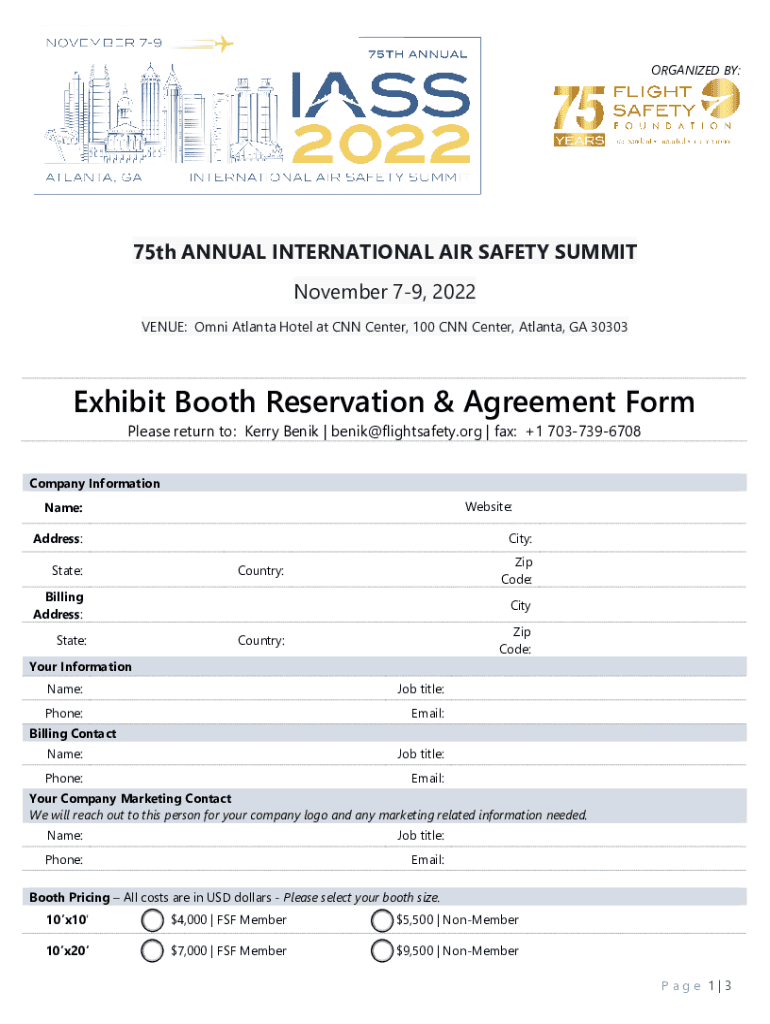Click the Exhibit Booth Reservation & Agreement Form heading

tap(384, 402)
